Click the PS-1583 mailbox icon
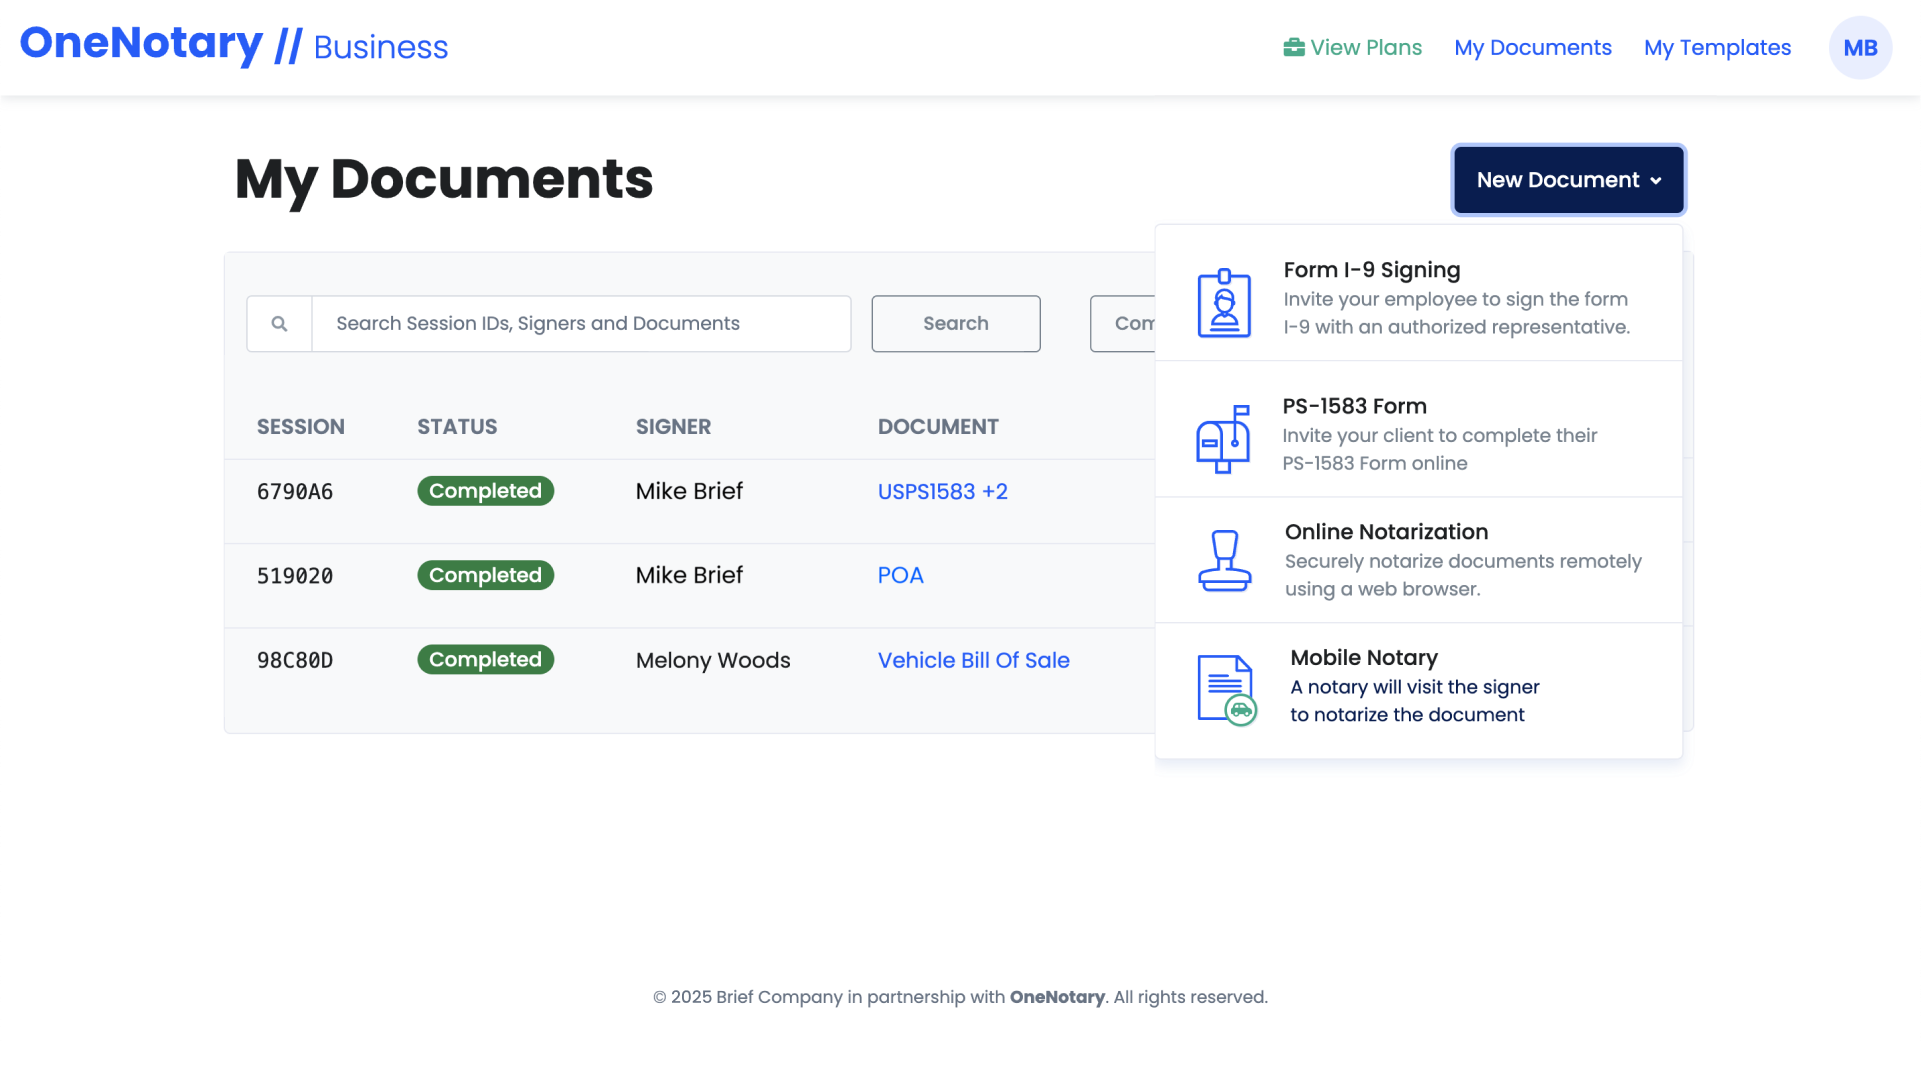Image resolution: width=1921 pixels, height=1080 pixels. tap(1223, 439)
